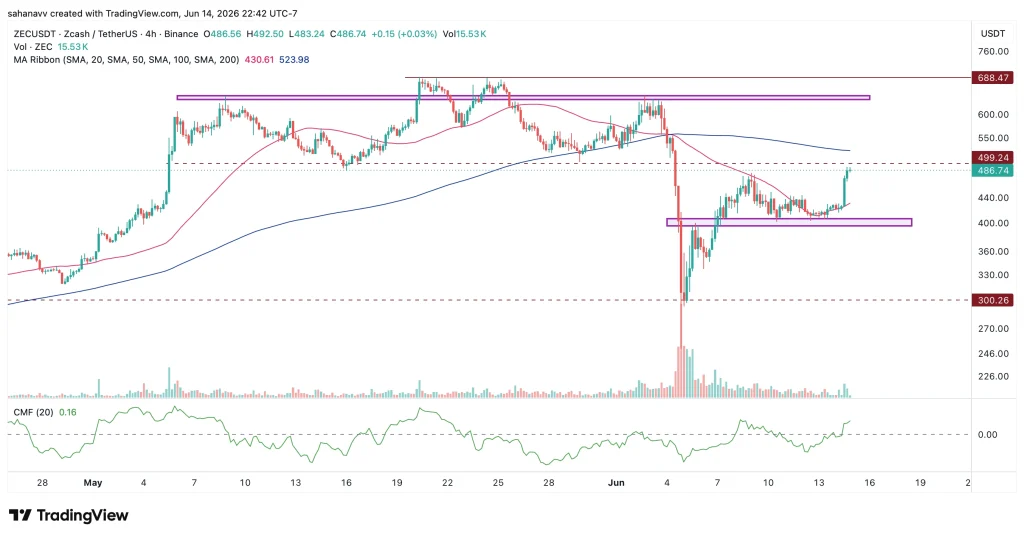Click the high price H492.50
The height and width of the screenshot is (538, 1024).
264,34
